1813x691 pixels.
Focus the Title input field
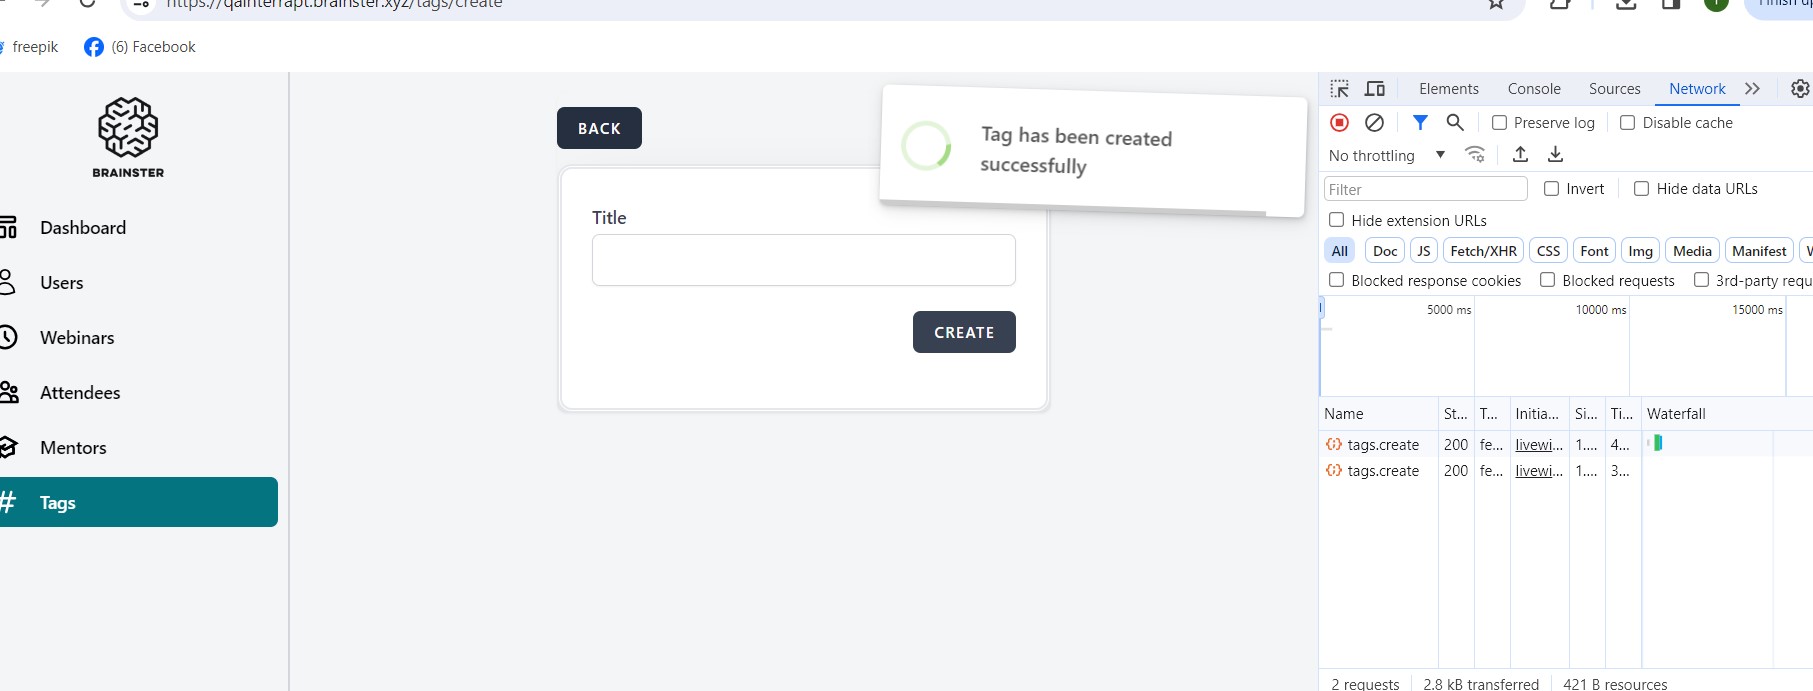click(x=803, y=260)
